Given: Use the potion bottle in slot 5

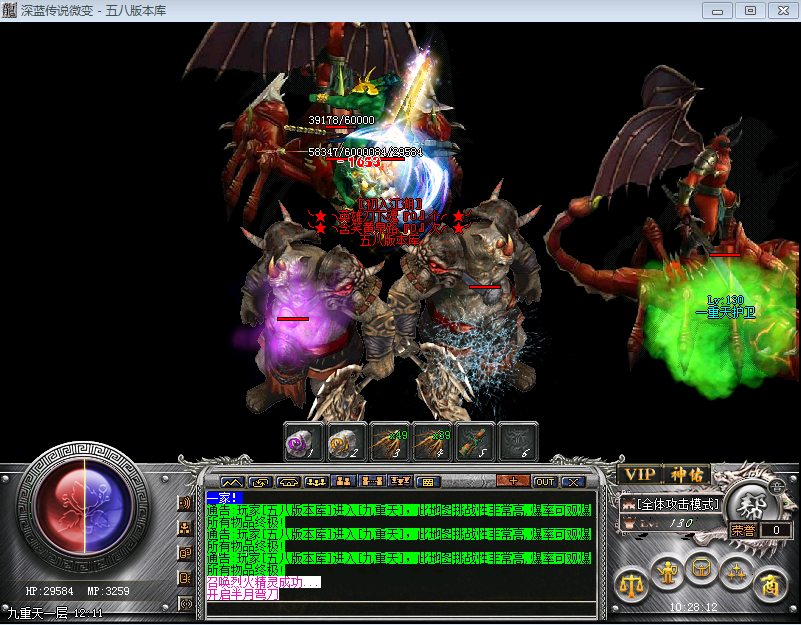Looking at the screenshot, I should coord(476,442).
